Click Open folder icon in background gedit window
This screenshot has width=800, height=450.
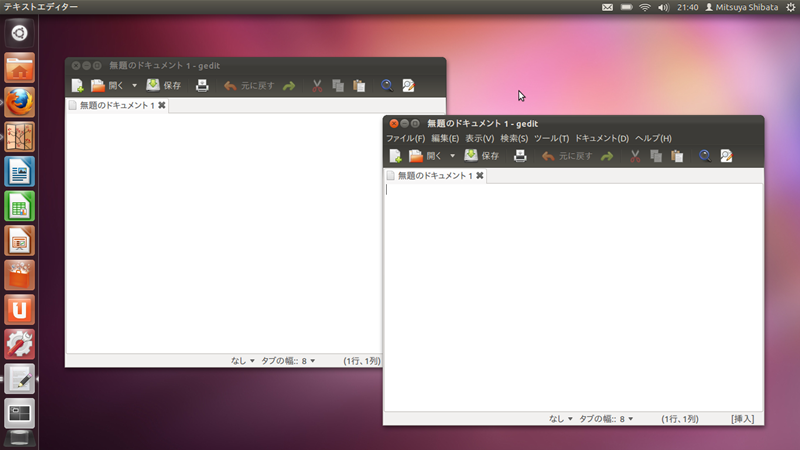(x=98, y=86)
